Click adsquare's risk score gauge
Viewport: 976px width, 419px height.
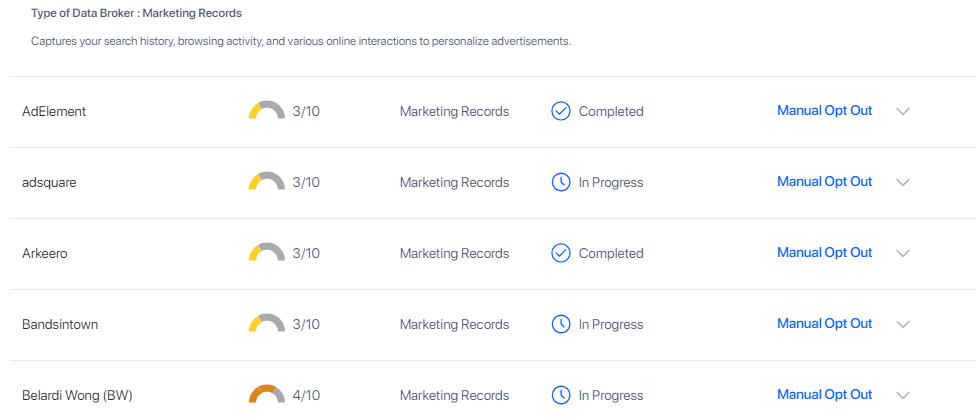point(267,181)
